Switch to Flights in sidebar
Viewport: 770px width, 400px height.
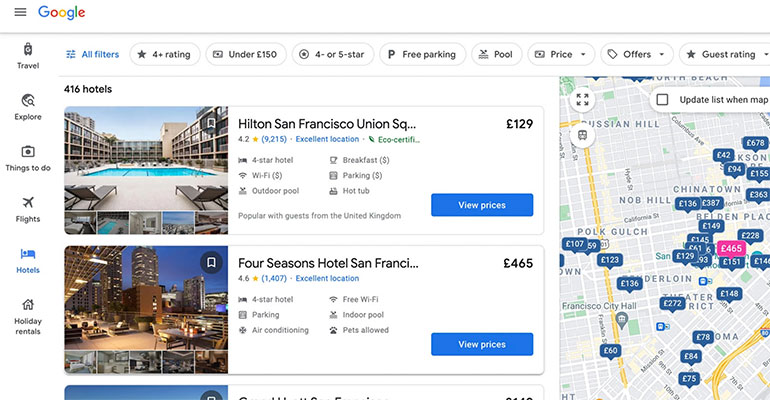point(28,209)
